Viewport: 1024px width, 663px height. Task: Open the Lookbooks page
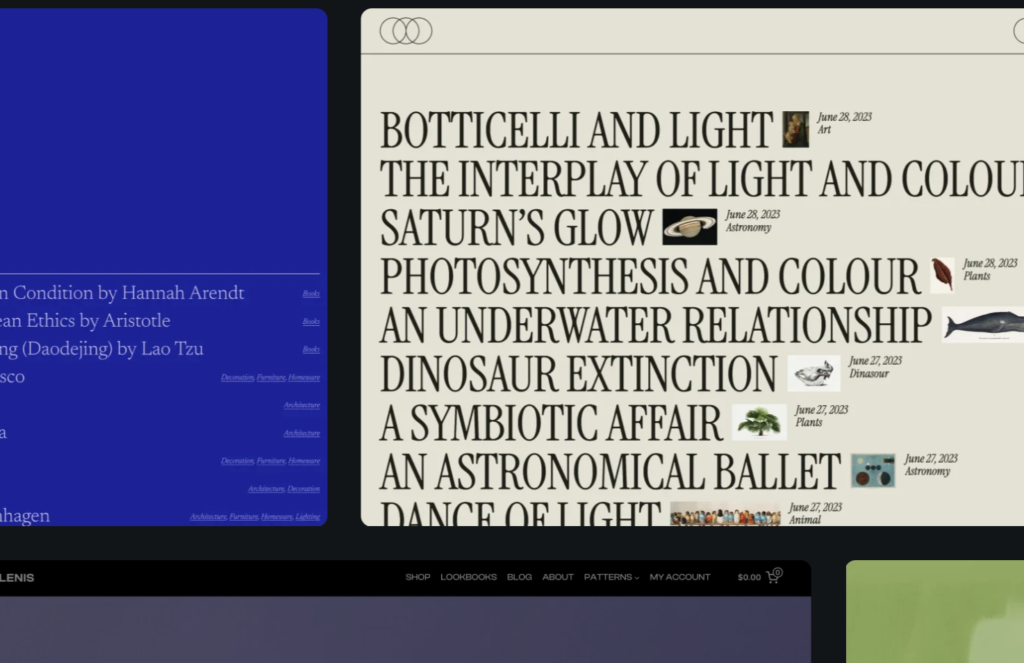tap(468, 577)
